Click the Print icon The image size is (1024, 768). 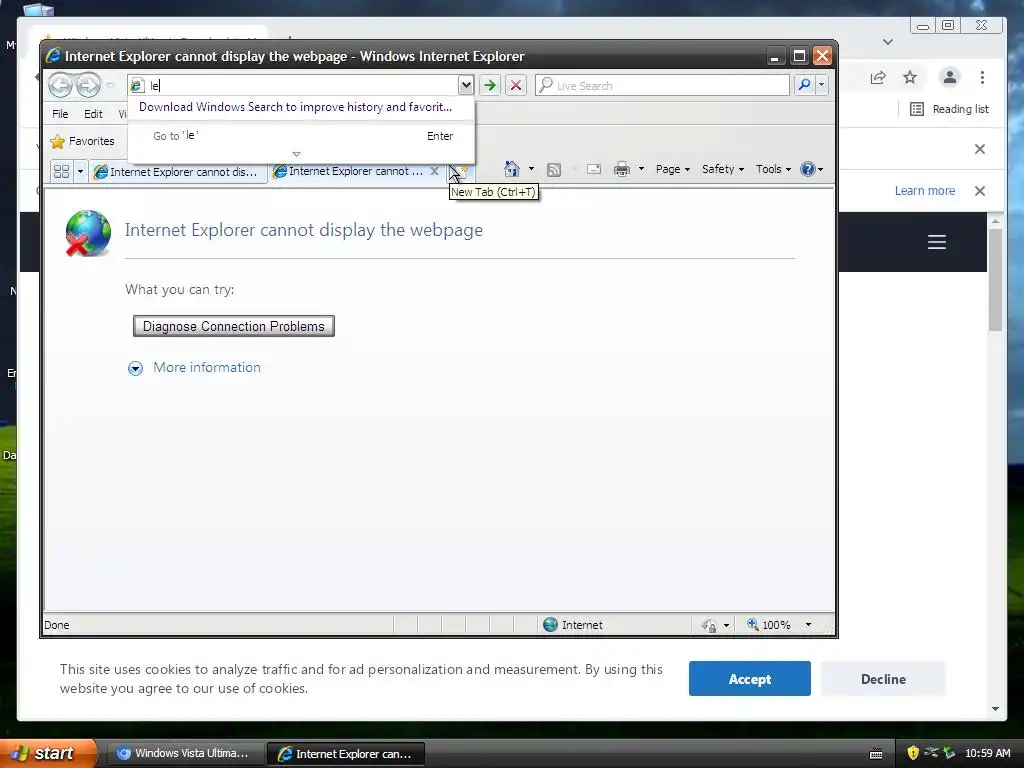622,169
